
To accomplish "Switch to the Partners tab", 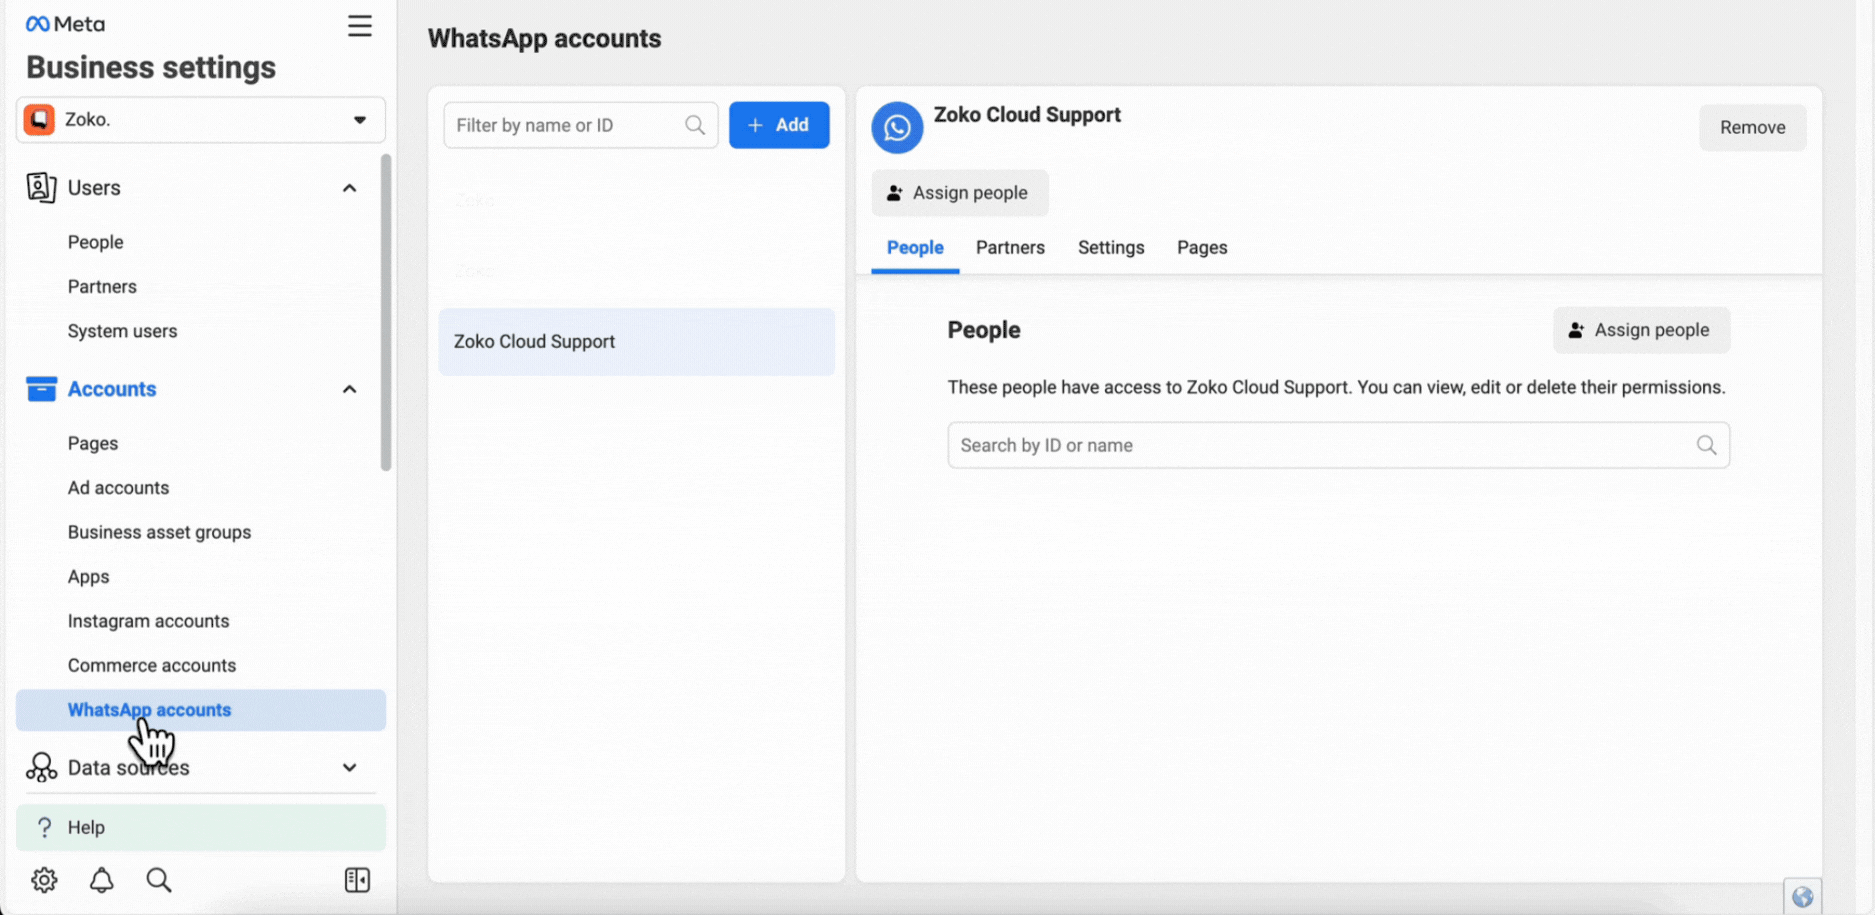I will [1010, 248].
